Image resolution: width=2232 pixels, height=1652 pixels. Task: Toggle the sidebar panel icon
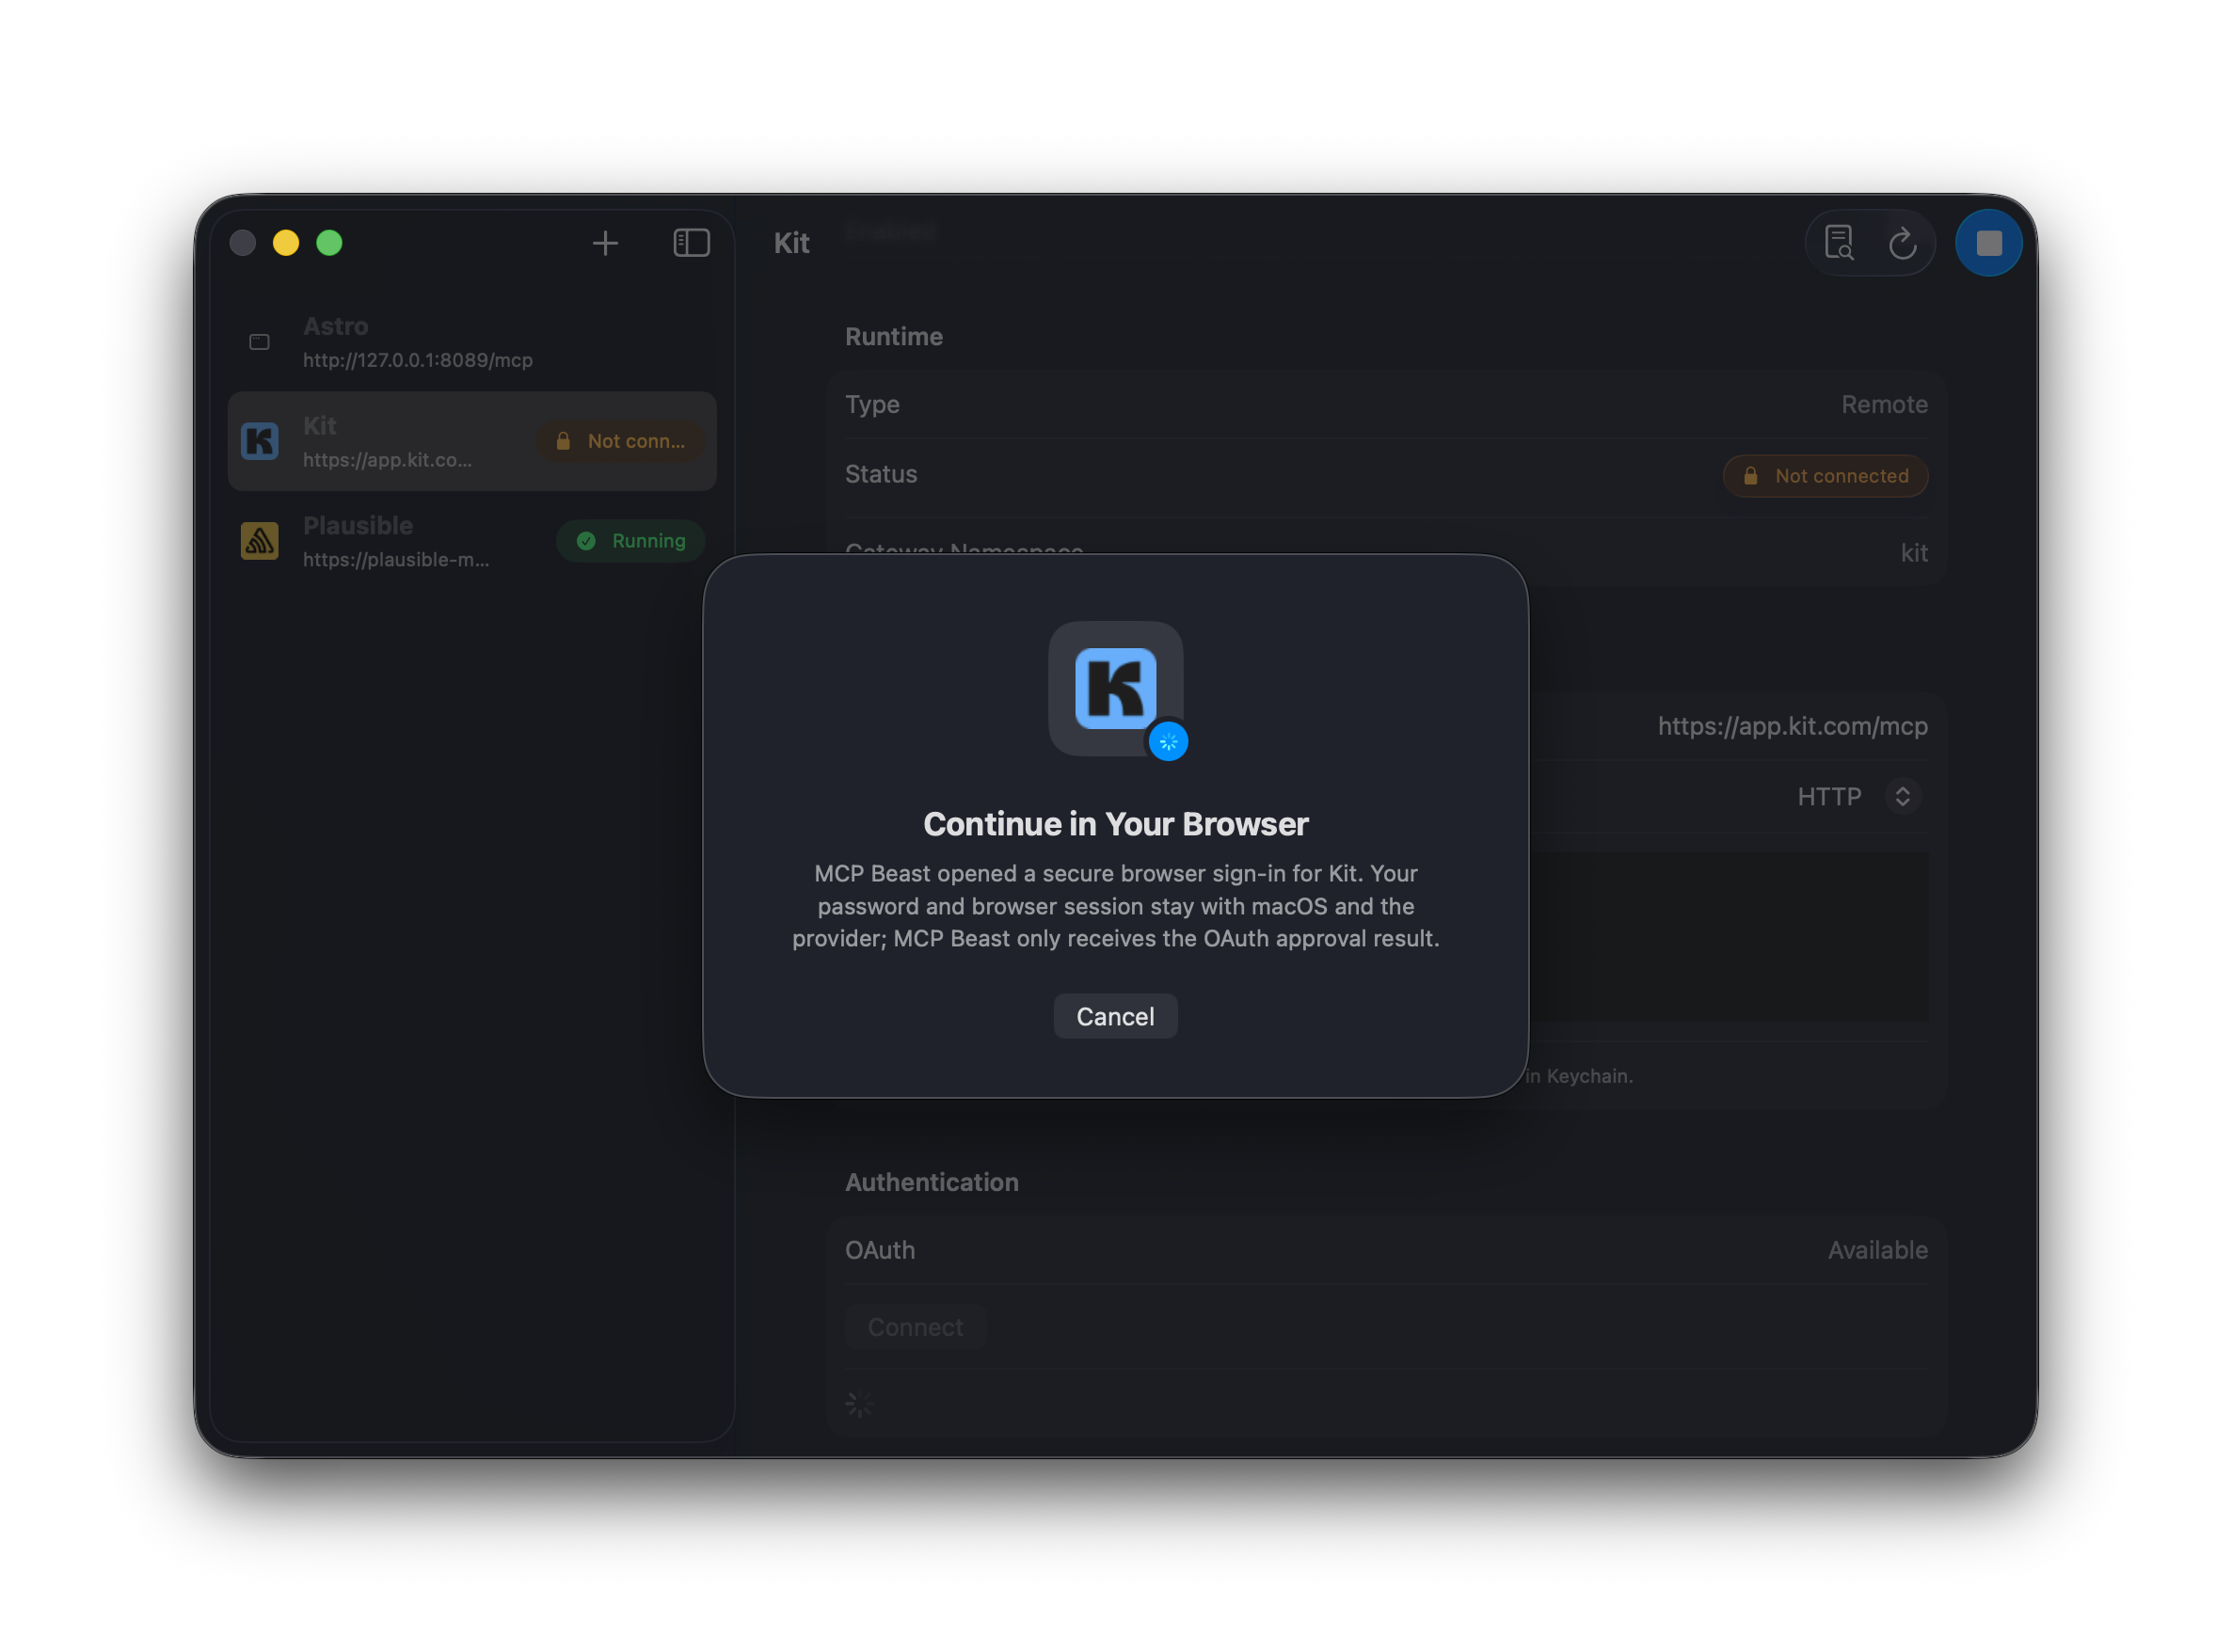(x=691, y=243)
